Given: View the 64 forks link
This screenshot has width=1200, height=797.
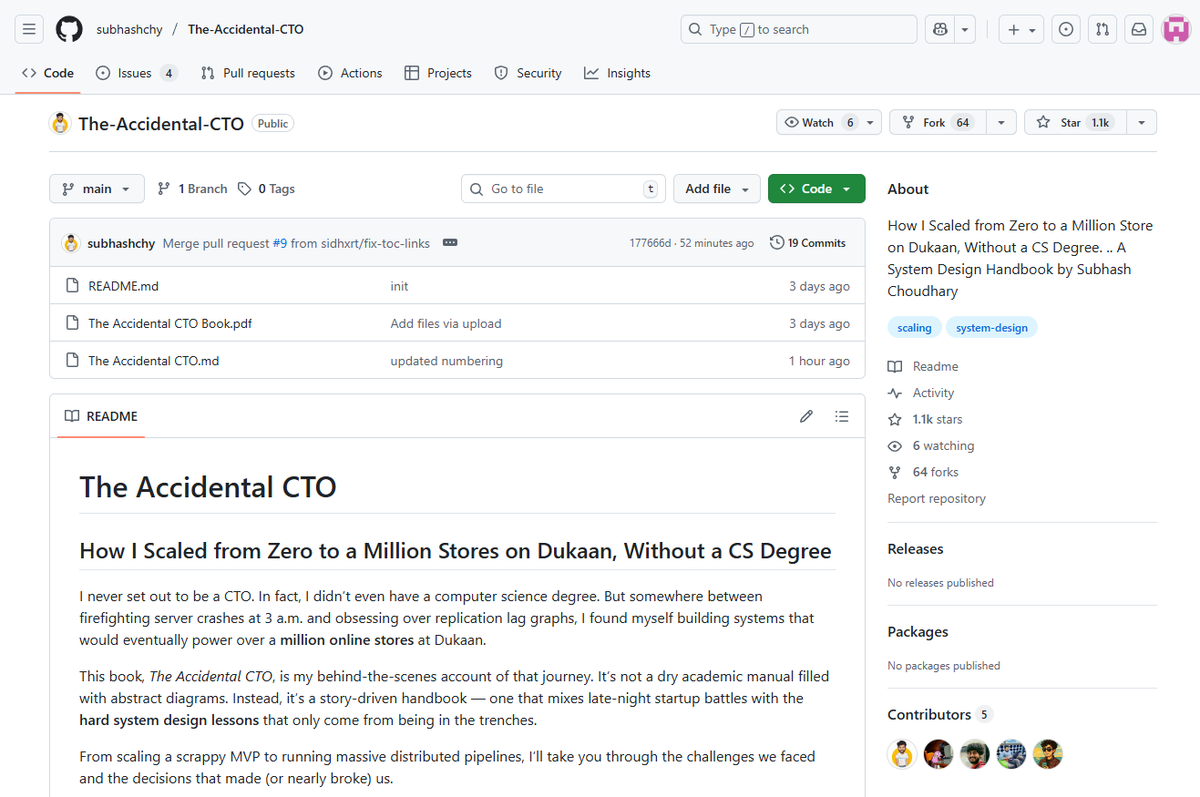Looking at the screenshot, I should (x=923, y=472).
